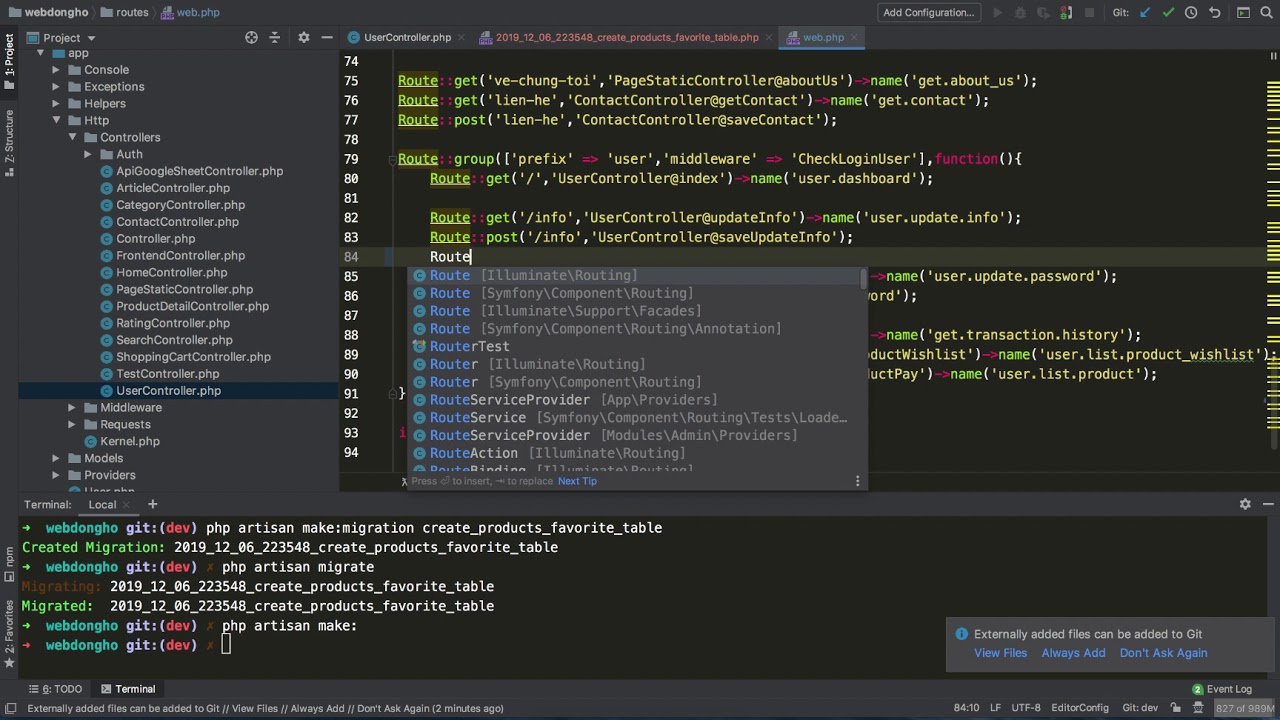
Task: Click the Git: dev branch widget
Action: 1138,708
